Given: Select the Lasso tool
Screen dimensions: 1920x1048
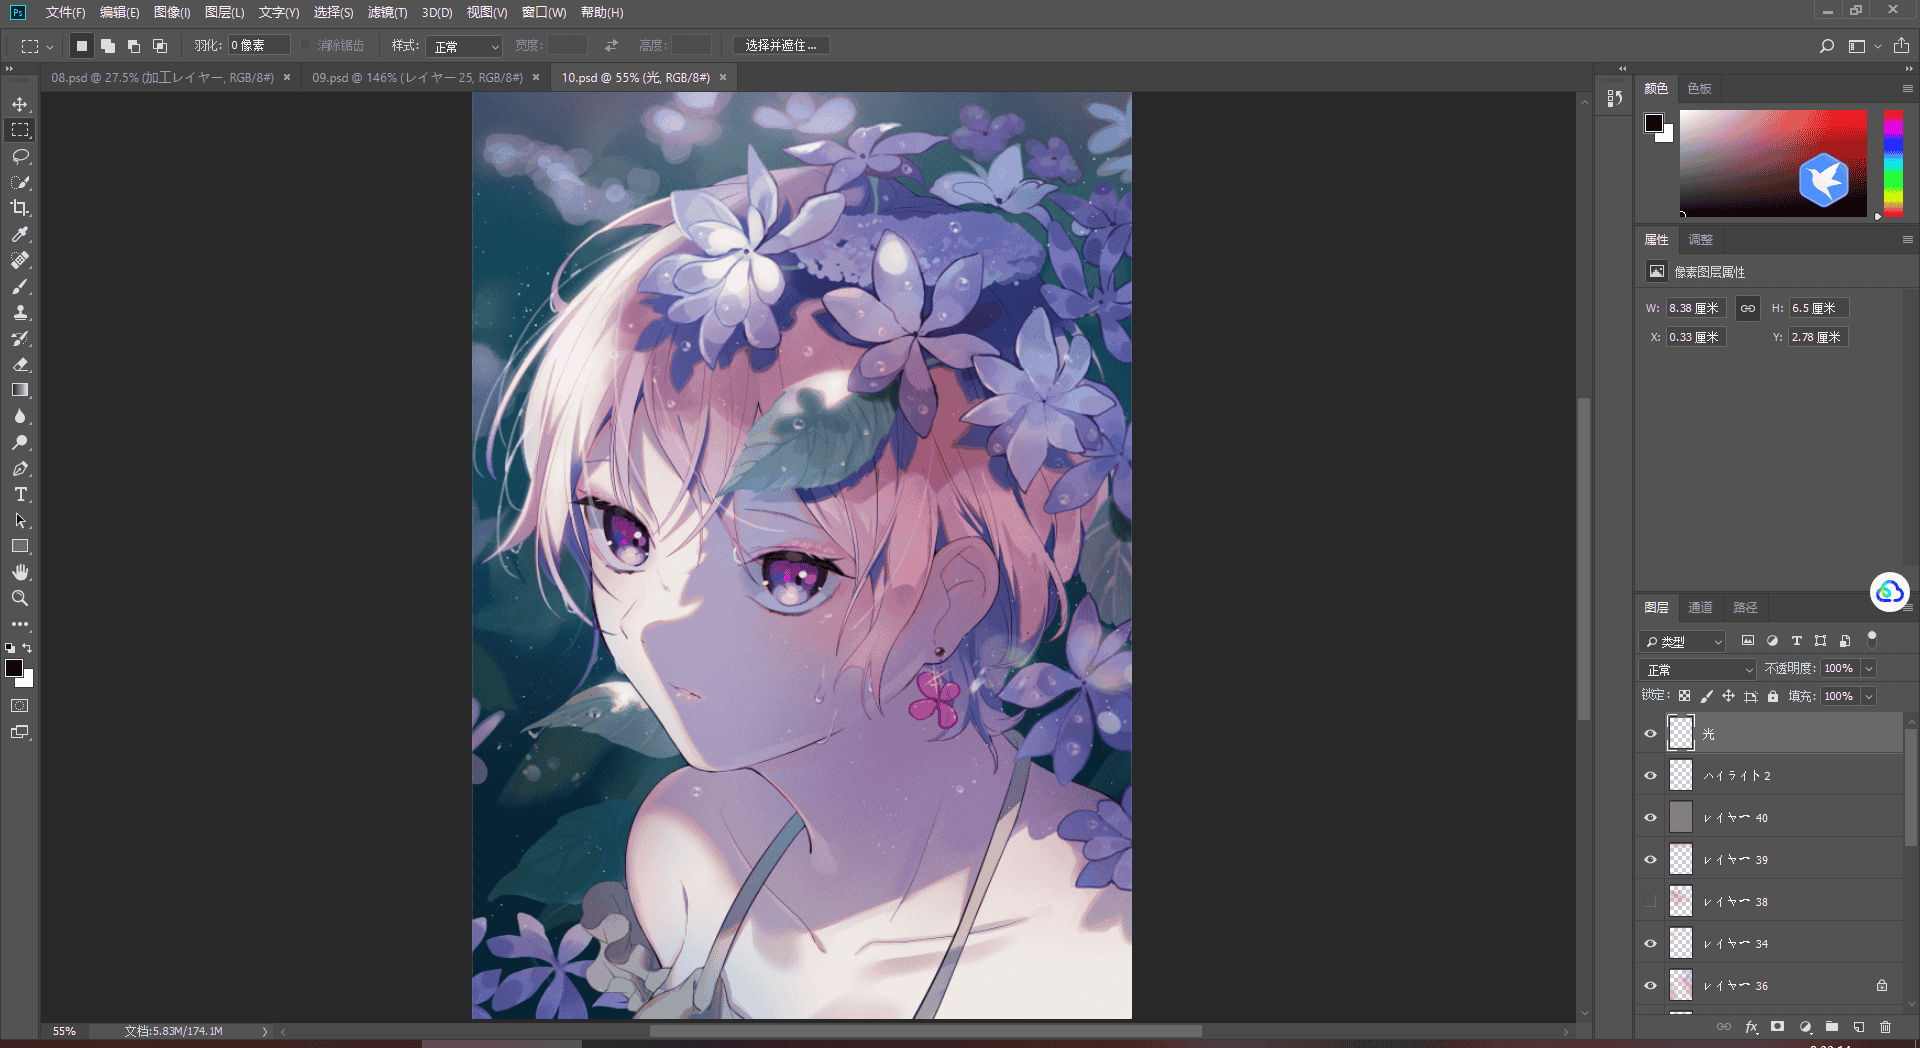Looking at the screenshot, I should click(20, 156).
